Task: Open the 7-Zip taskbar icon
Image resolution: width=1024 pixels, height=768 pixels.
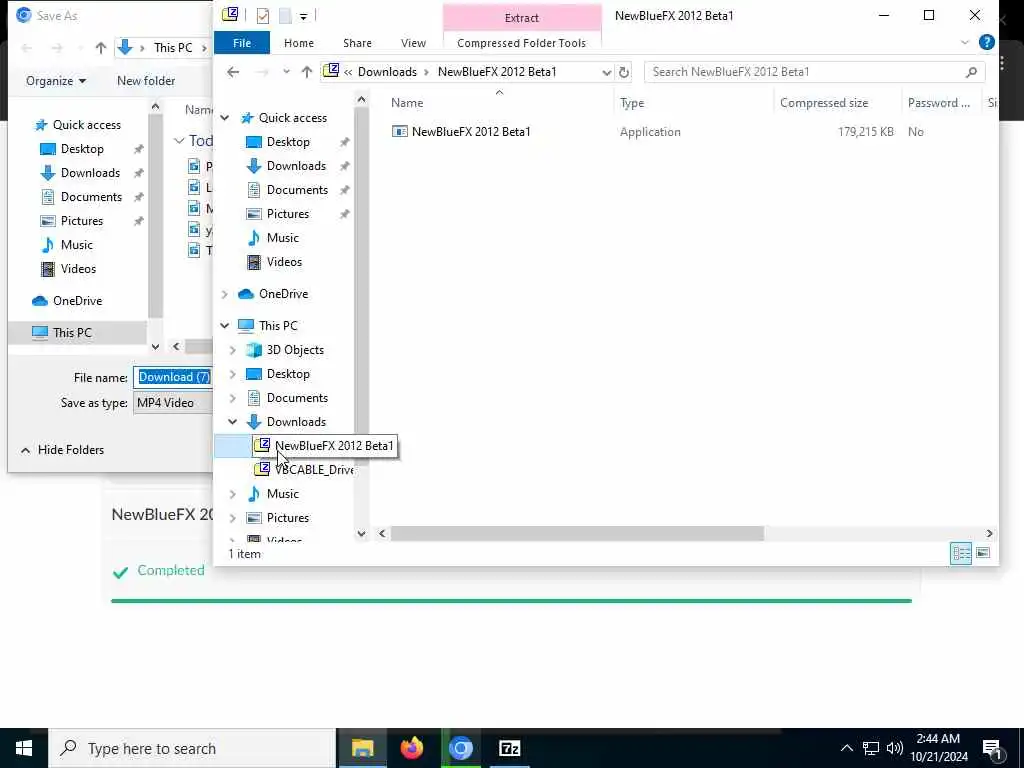Action: click(x=509, y=748)
